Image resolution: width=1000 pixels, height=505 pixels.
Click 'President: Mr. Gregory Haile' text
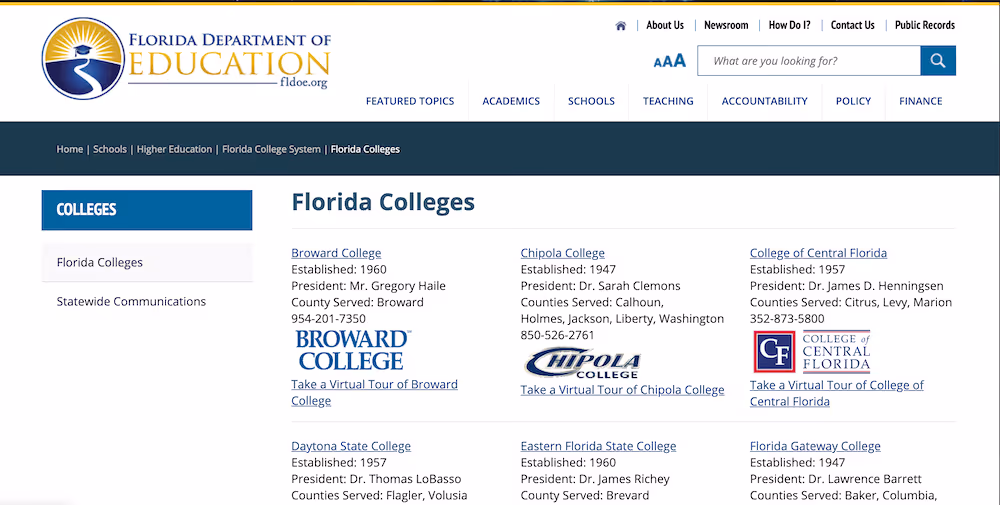coord(369,286)
